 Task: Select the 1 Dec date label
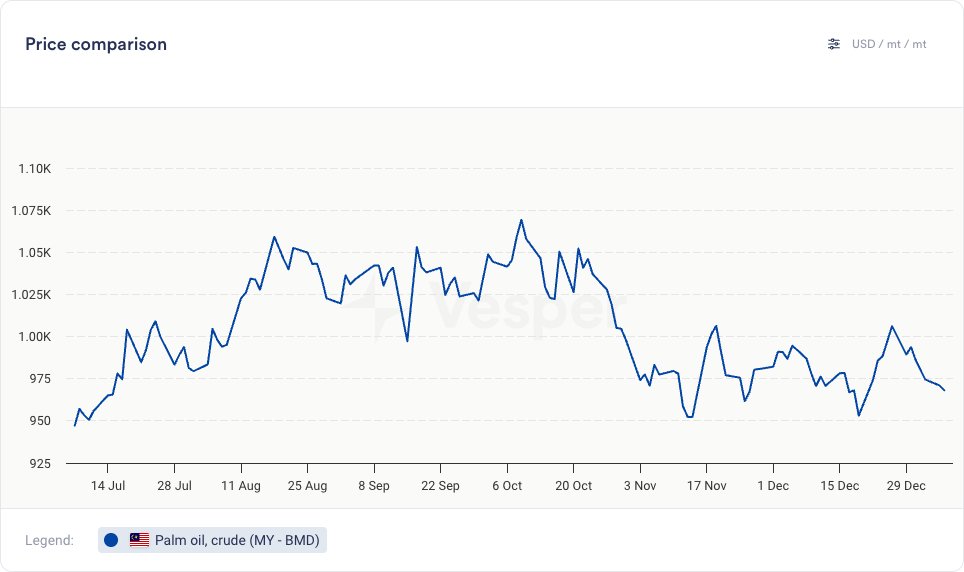coord(773,486)
